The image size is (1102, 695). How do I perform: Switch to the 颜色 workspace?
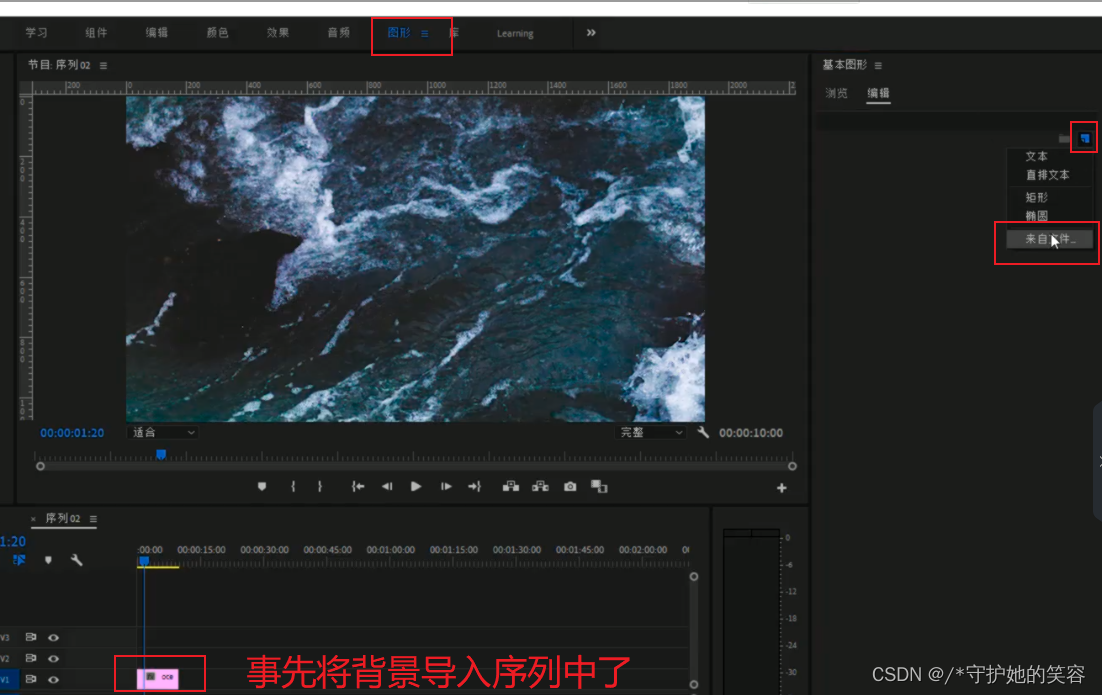click(217, 32)
